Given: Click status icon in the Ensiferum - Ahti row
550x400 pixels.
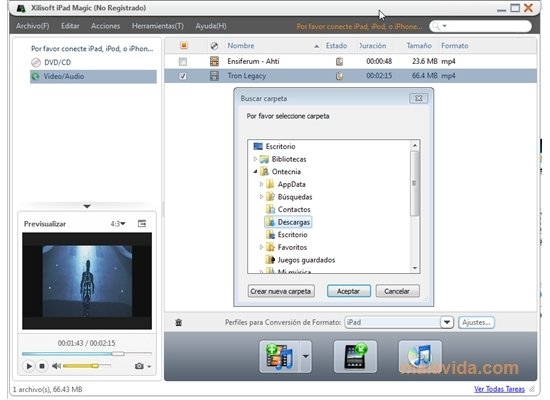Looking at the screenshot, I should [x=339, y=61].
